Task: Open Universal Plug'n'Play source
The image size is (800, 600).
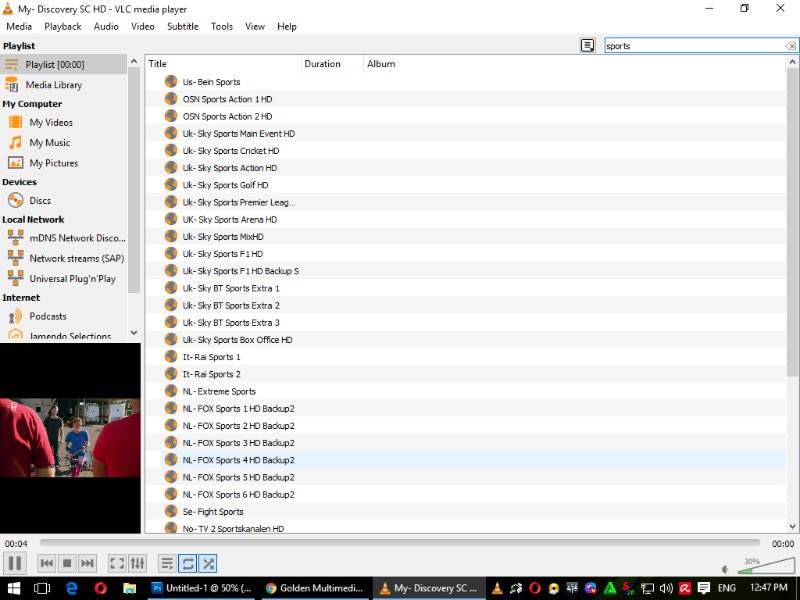Action: [63, 279]
